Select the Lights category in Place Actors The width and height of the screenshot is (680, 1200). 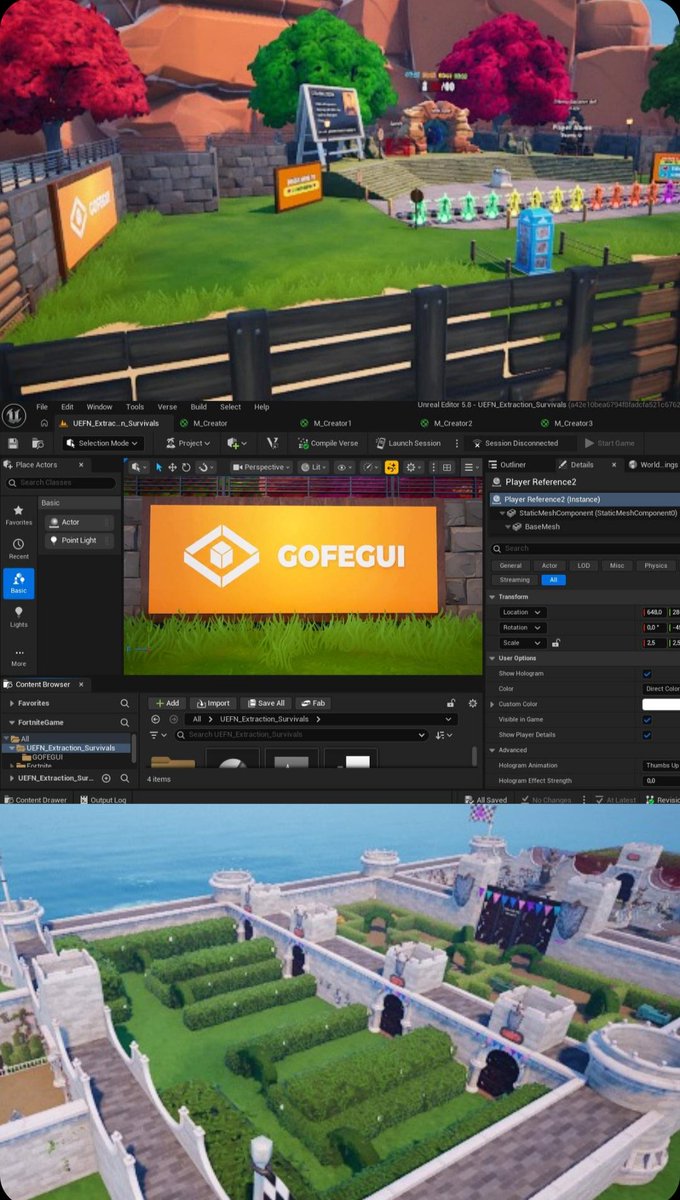click(18, 617)
